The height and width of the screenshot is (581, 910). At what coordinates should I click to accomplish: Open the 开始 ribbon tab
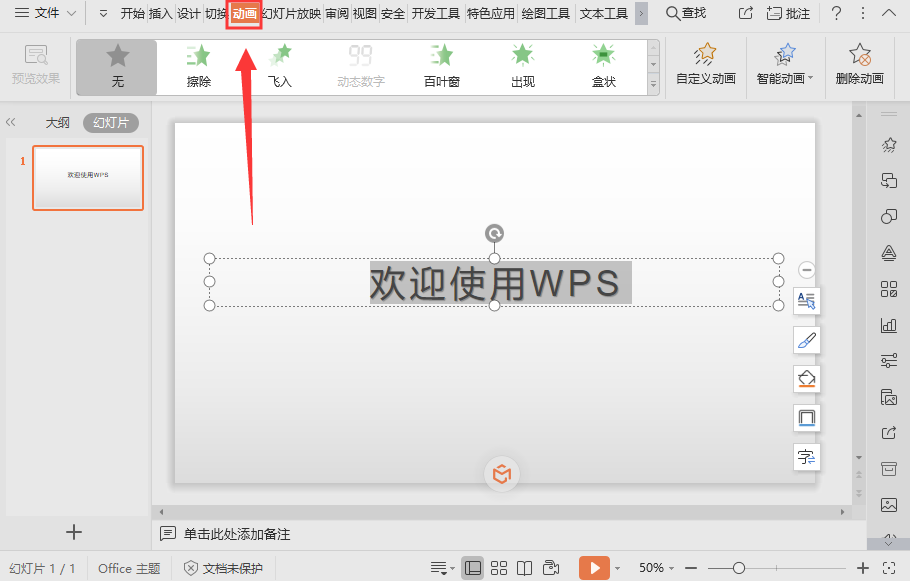[132, 13]
